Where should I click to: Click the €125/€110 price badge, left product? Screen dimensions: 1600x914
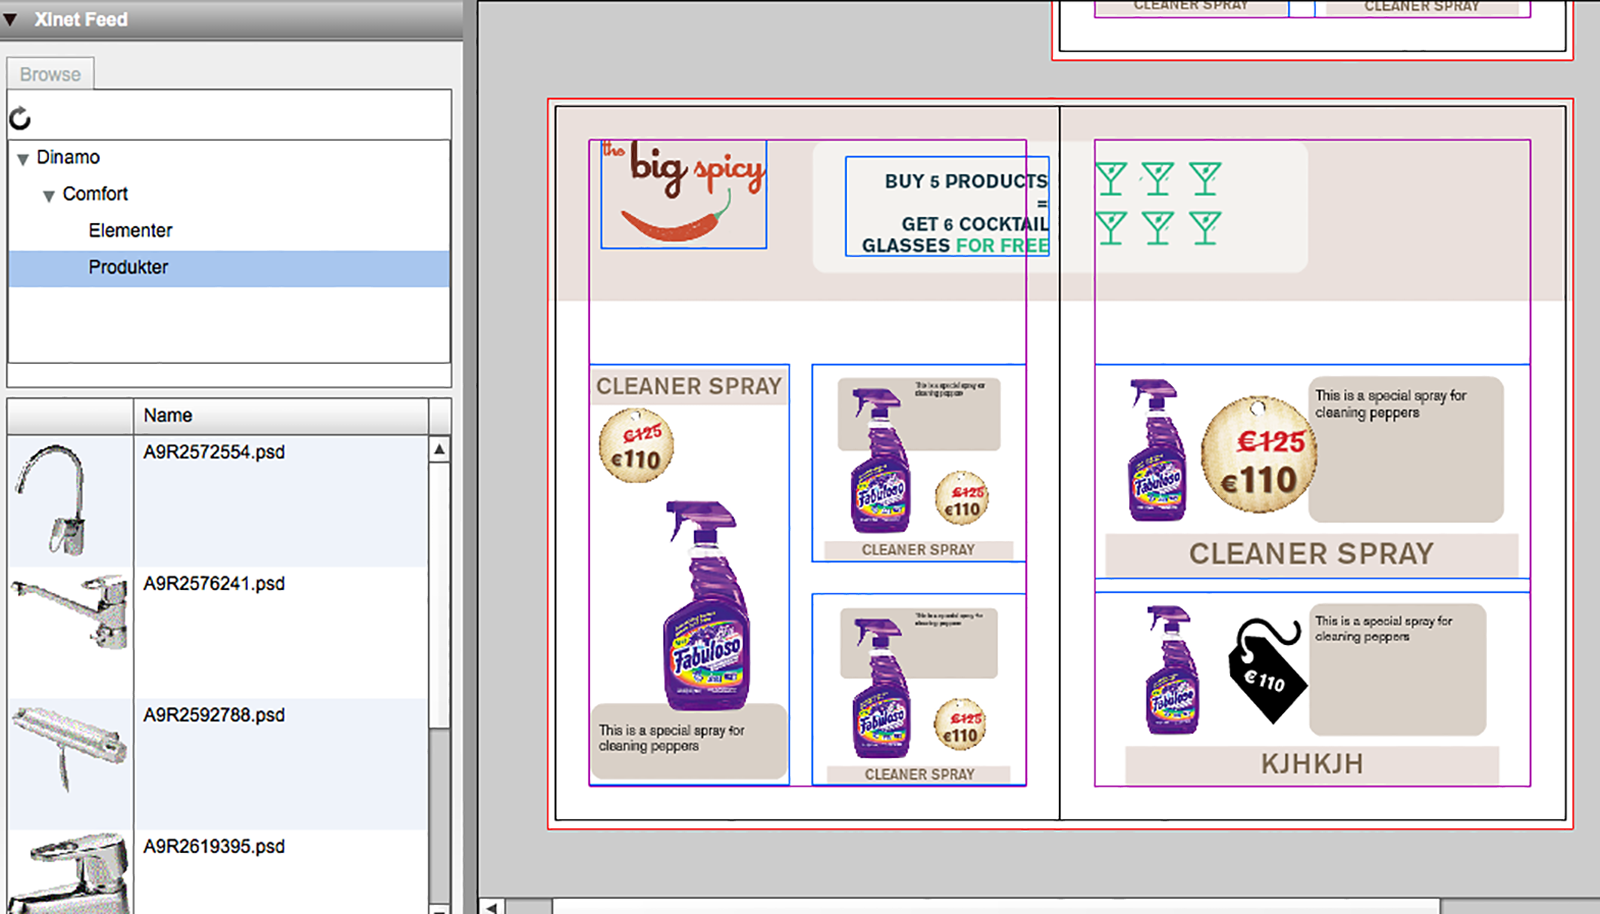(636, 446)
